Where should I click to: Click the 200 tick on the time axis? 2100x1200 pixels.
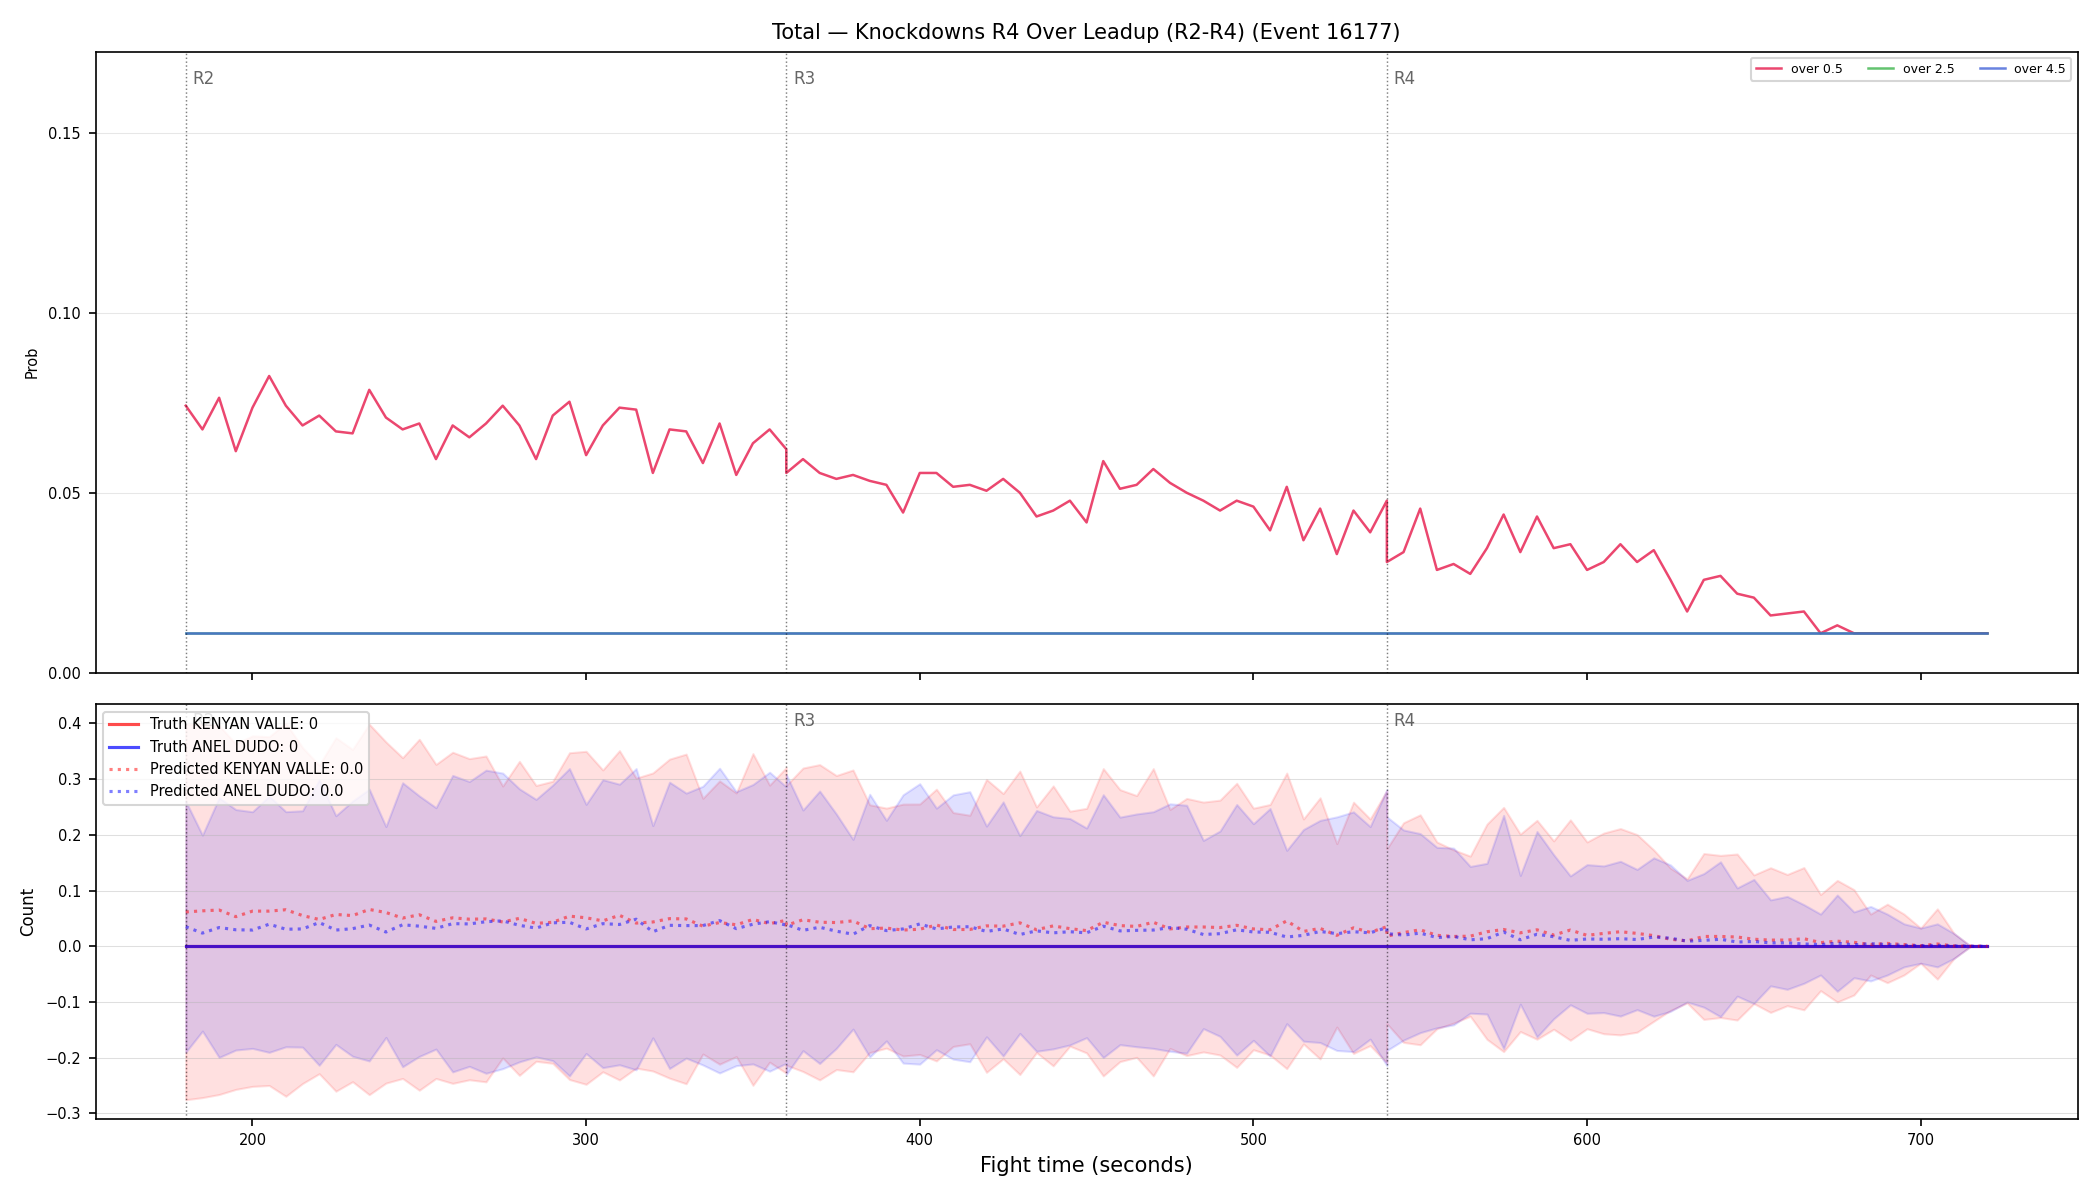tap(252, 1139)
